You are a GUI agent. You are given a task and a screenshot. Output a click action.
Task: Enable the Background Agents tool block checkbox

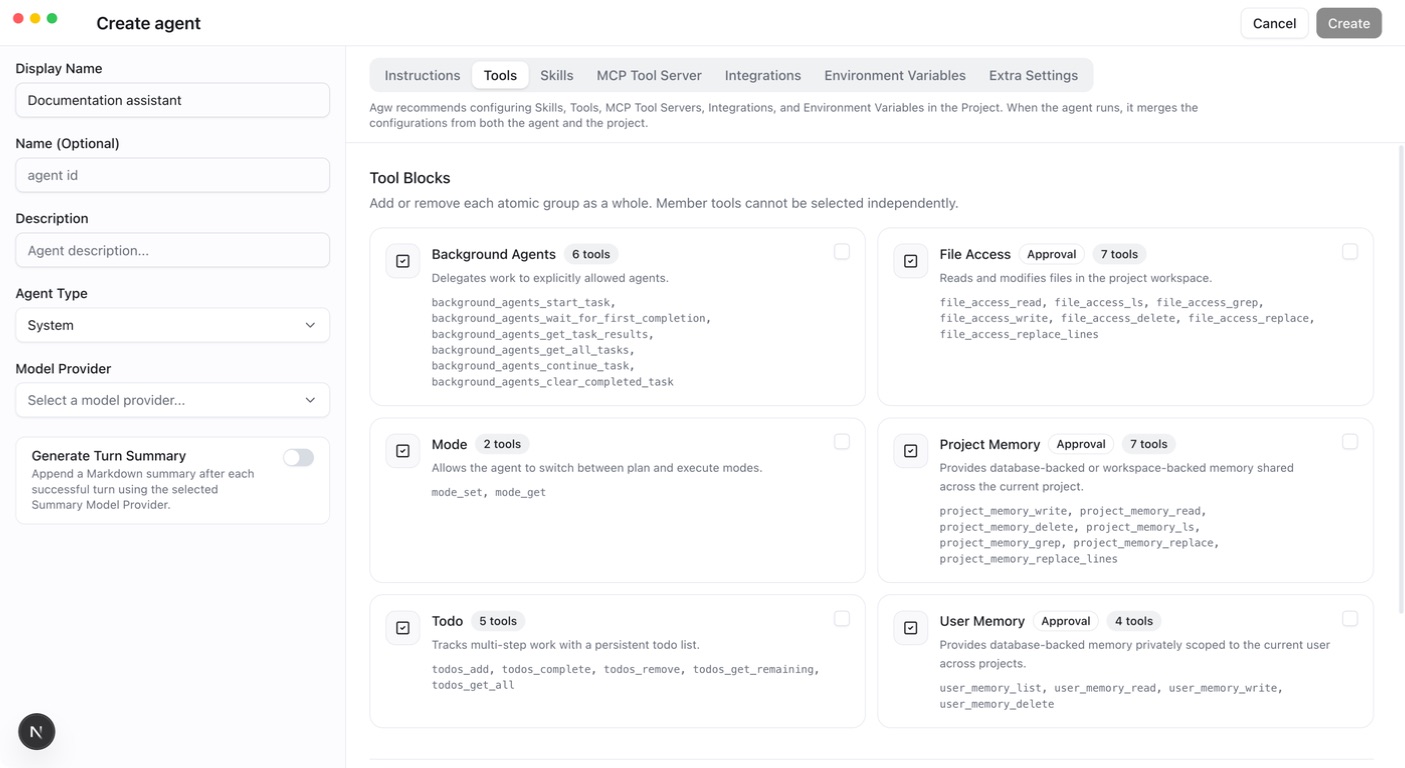[842, 252]
